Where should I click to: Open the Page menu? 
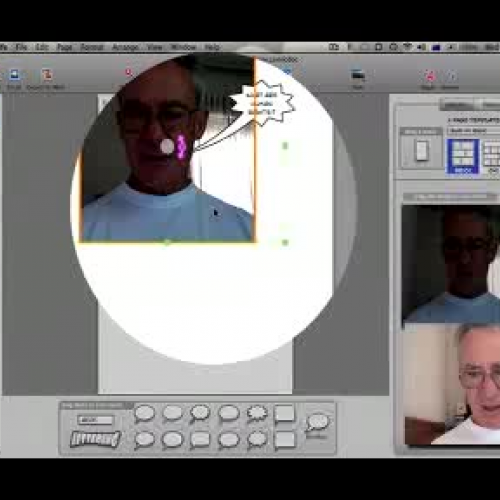65,47
